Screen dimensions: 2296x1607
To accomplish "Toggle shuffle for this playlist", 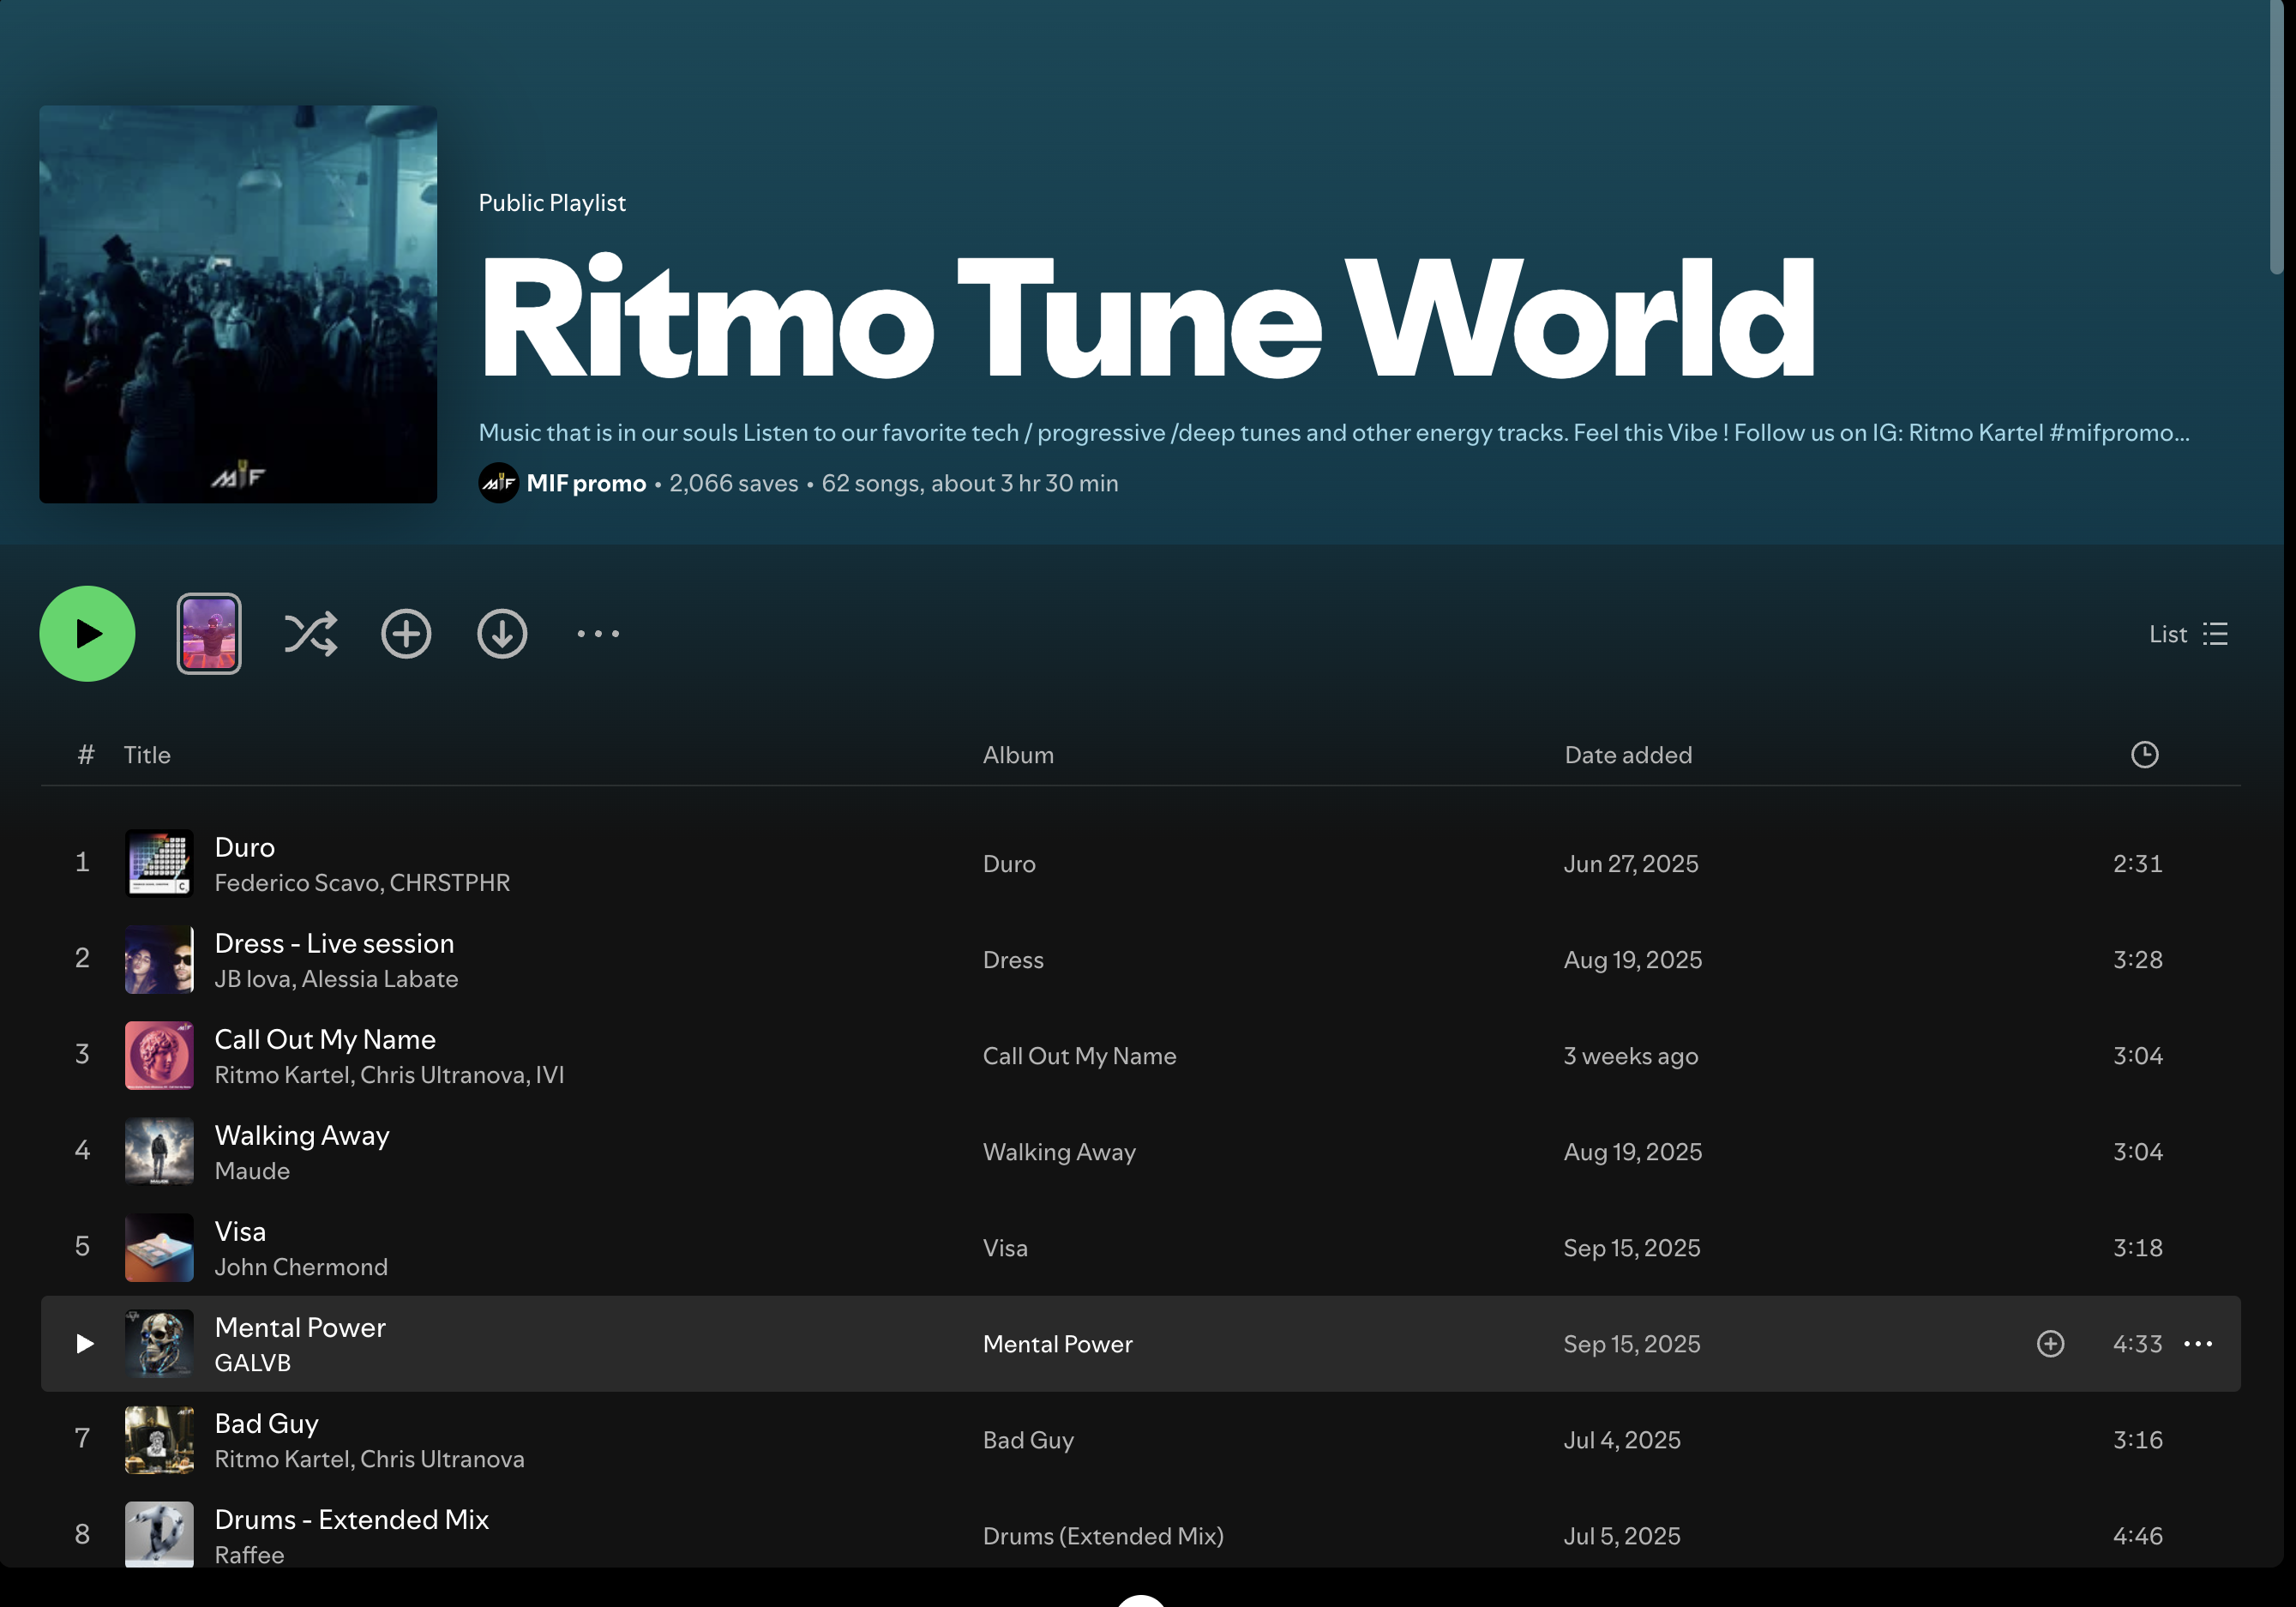I will click(x=311, y=634).
